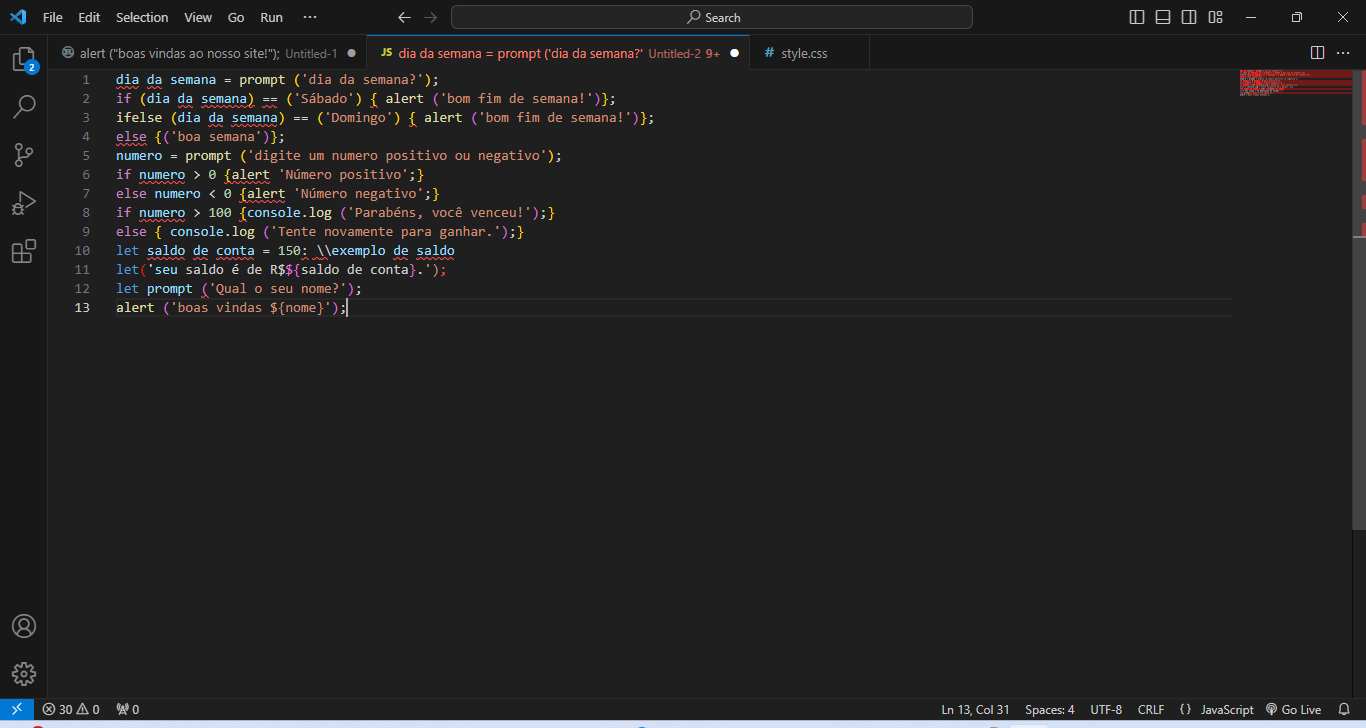Click the minimap code overview
The image size is (1366, 728).
1296,83
